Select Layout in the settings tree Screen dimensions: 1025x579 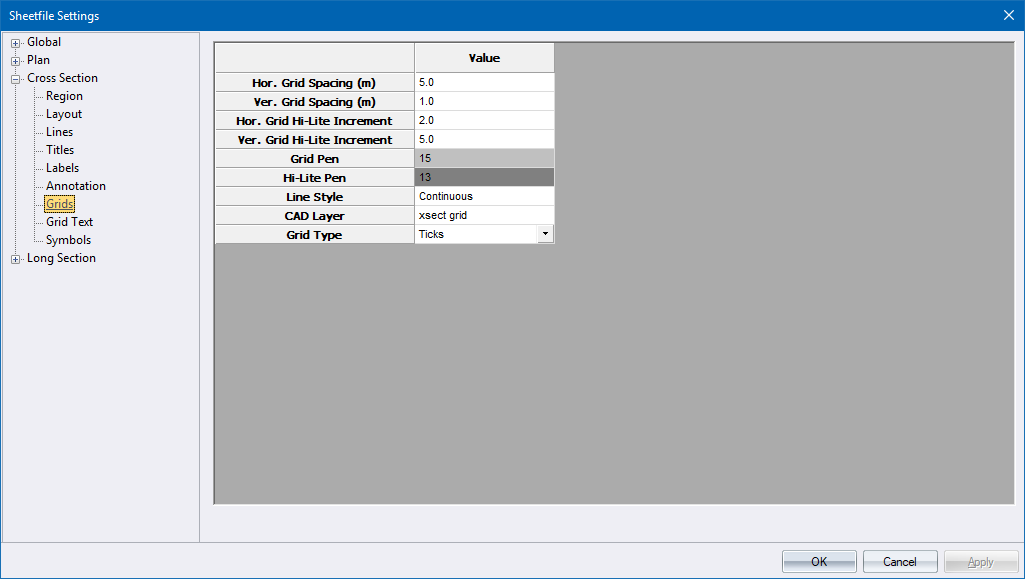tap(64, 114)
